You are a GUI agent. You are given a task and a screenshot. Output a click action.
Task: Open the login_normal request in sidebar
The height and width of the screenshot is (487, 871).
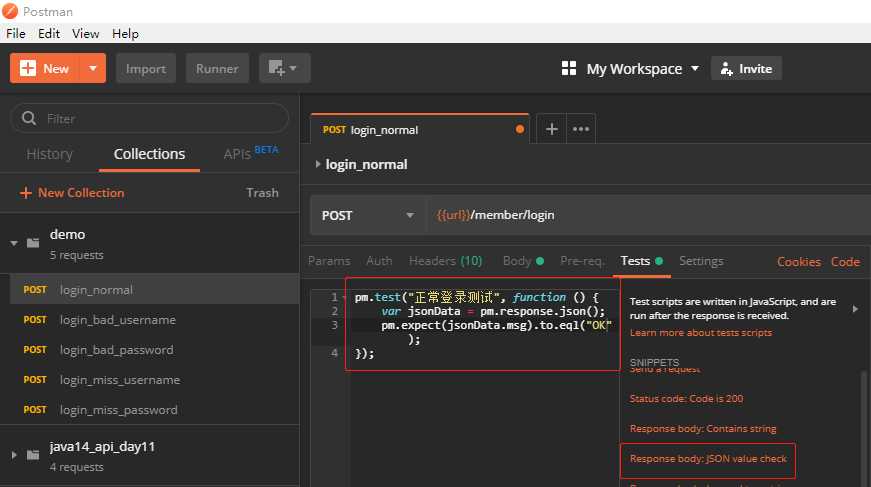point(154,289)
